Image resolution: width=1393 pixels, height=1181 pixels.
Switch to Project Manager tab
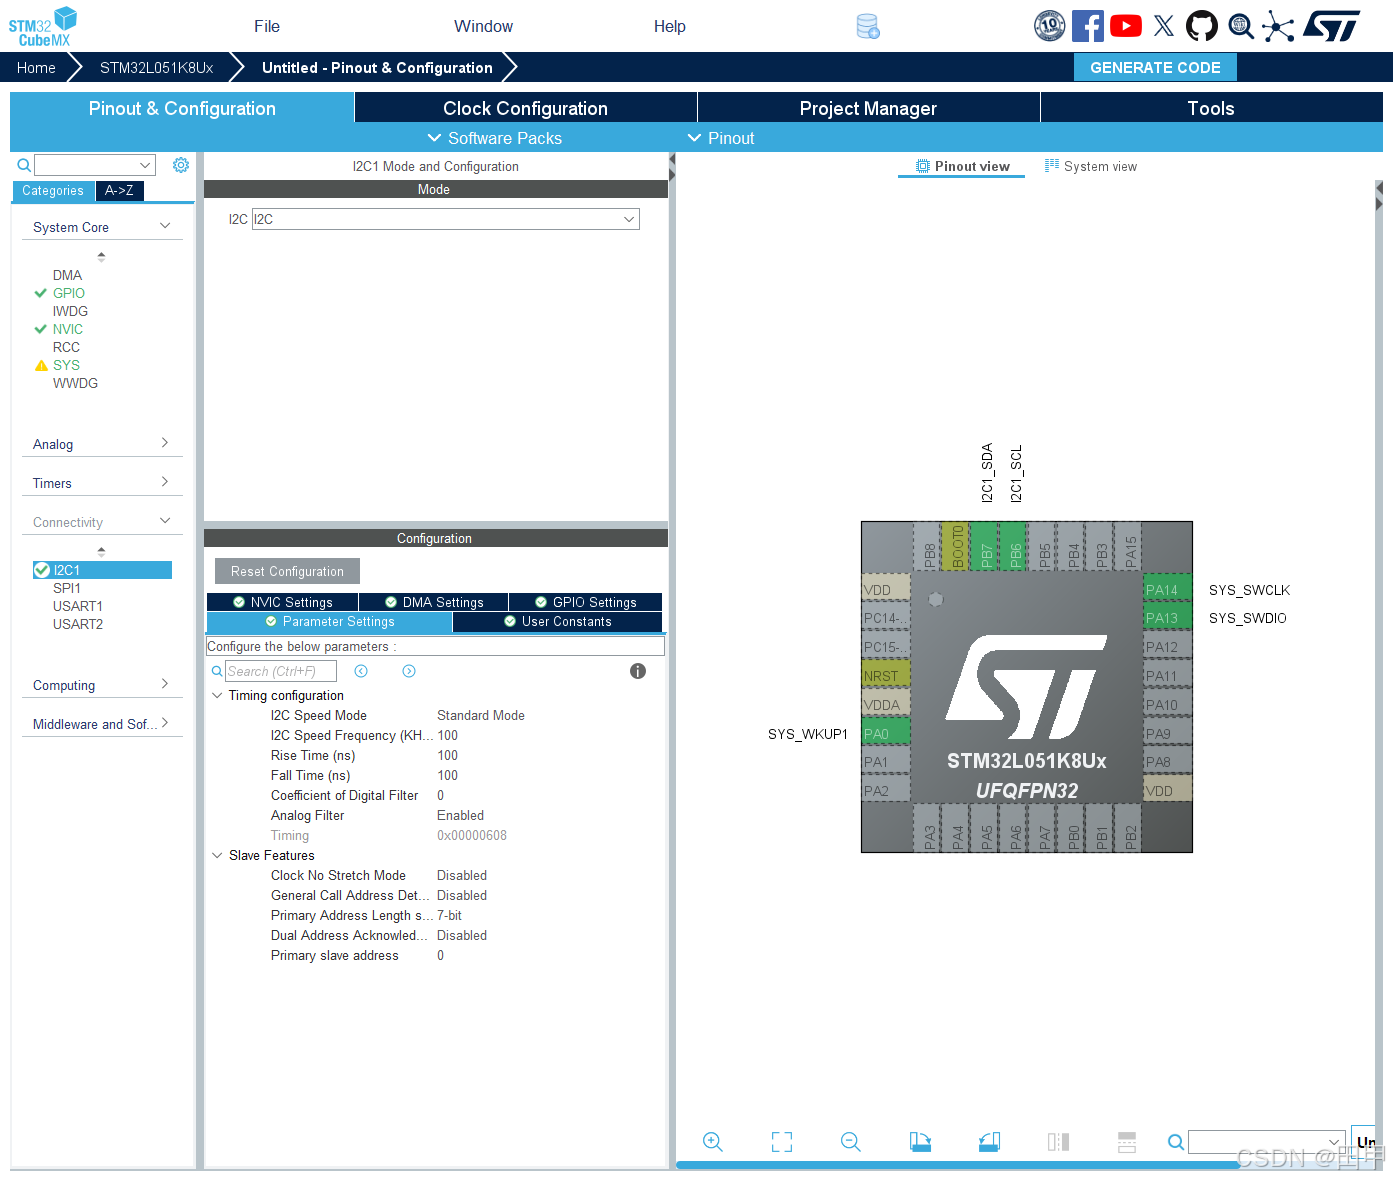[868, 108]
